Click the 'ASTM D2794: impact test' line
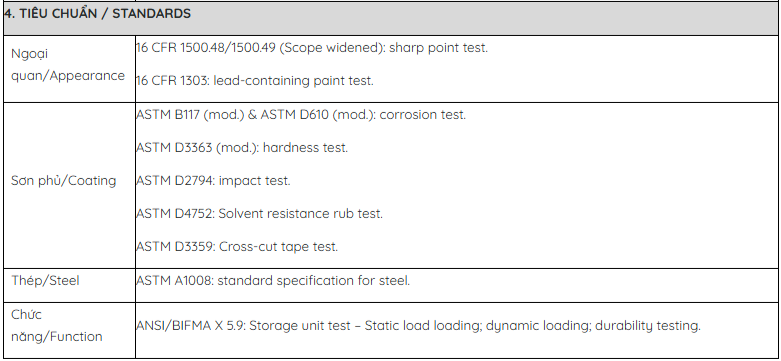The image size is (781, 361). coord(213,181)
